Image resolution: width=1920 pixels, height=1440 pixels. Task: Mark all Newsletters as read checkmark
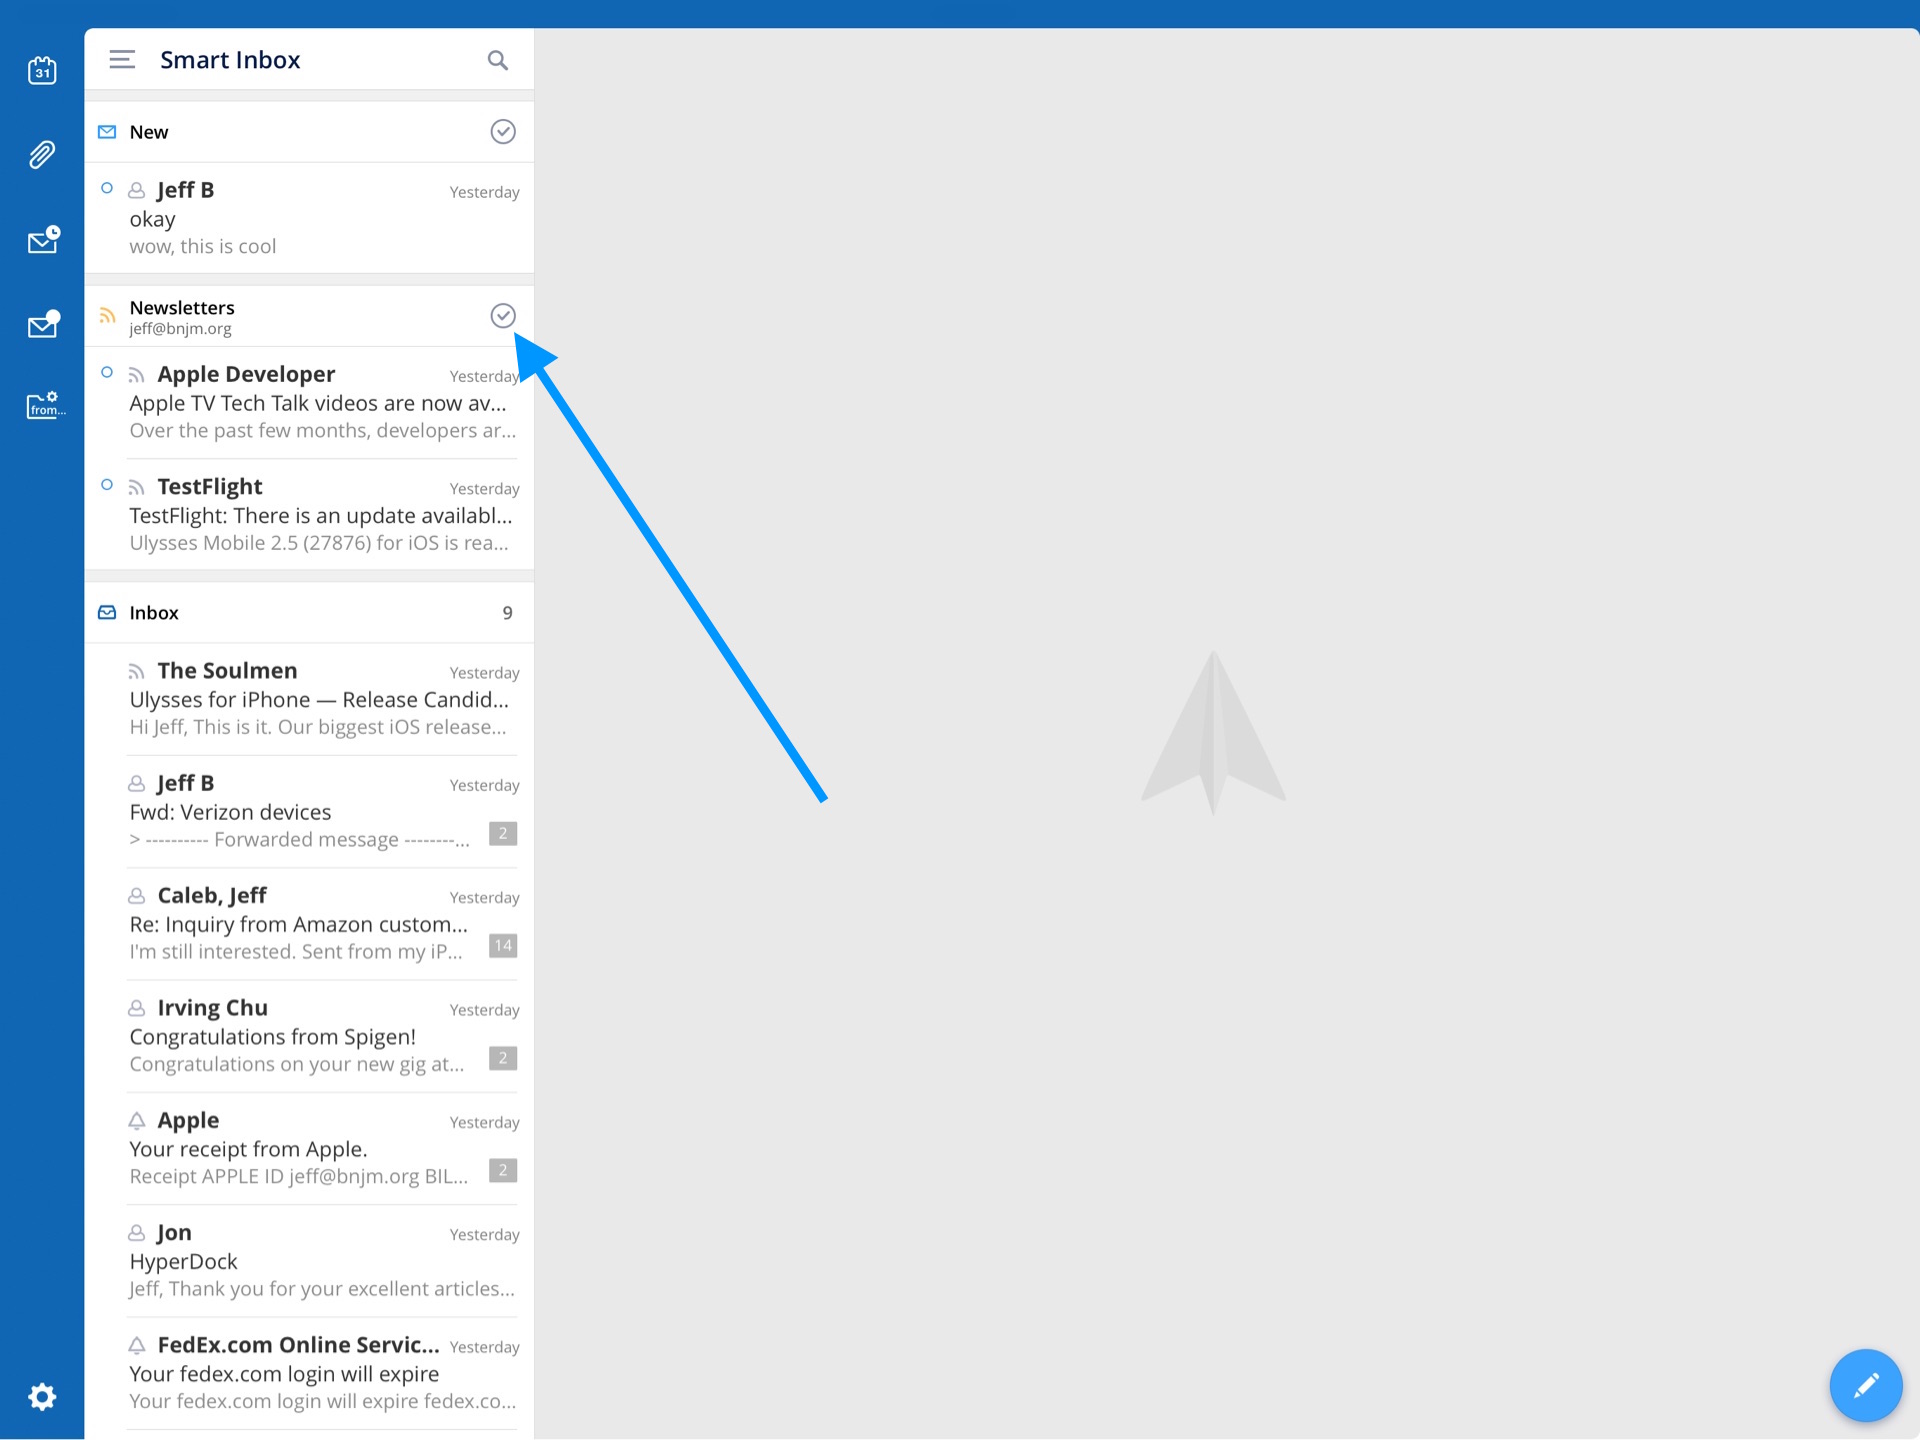503,316
